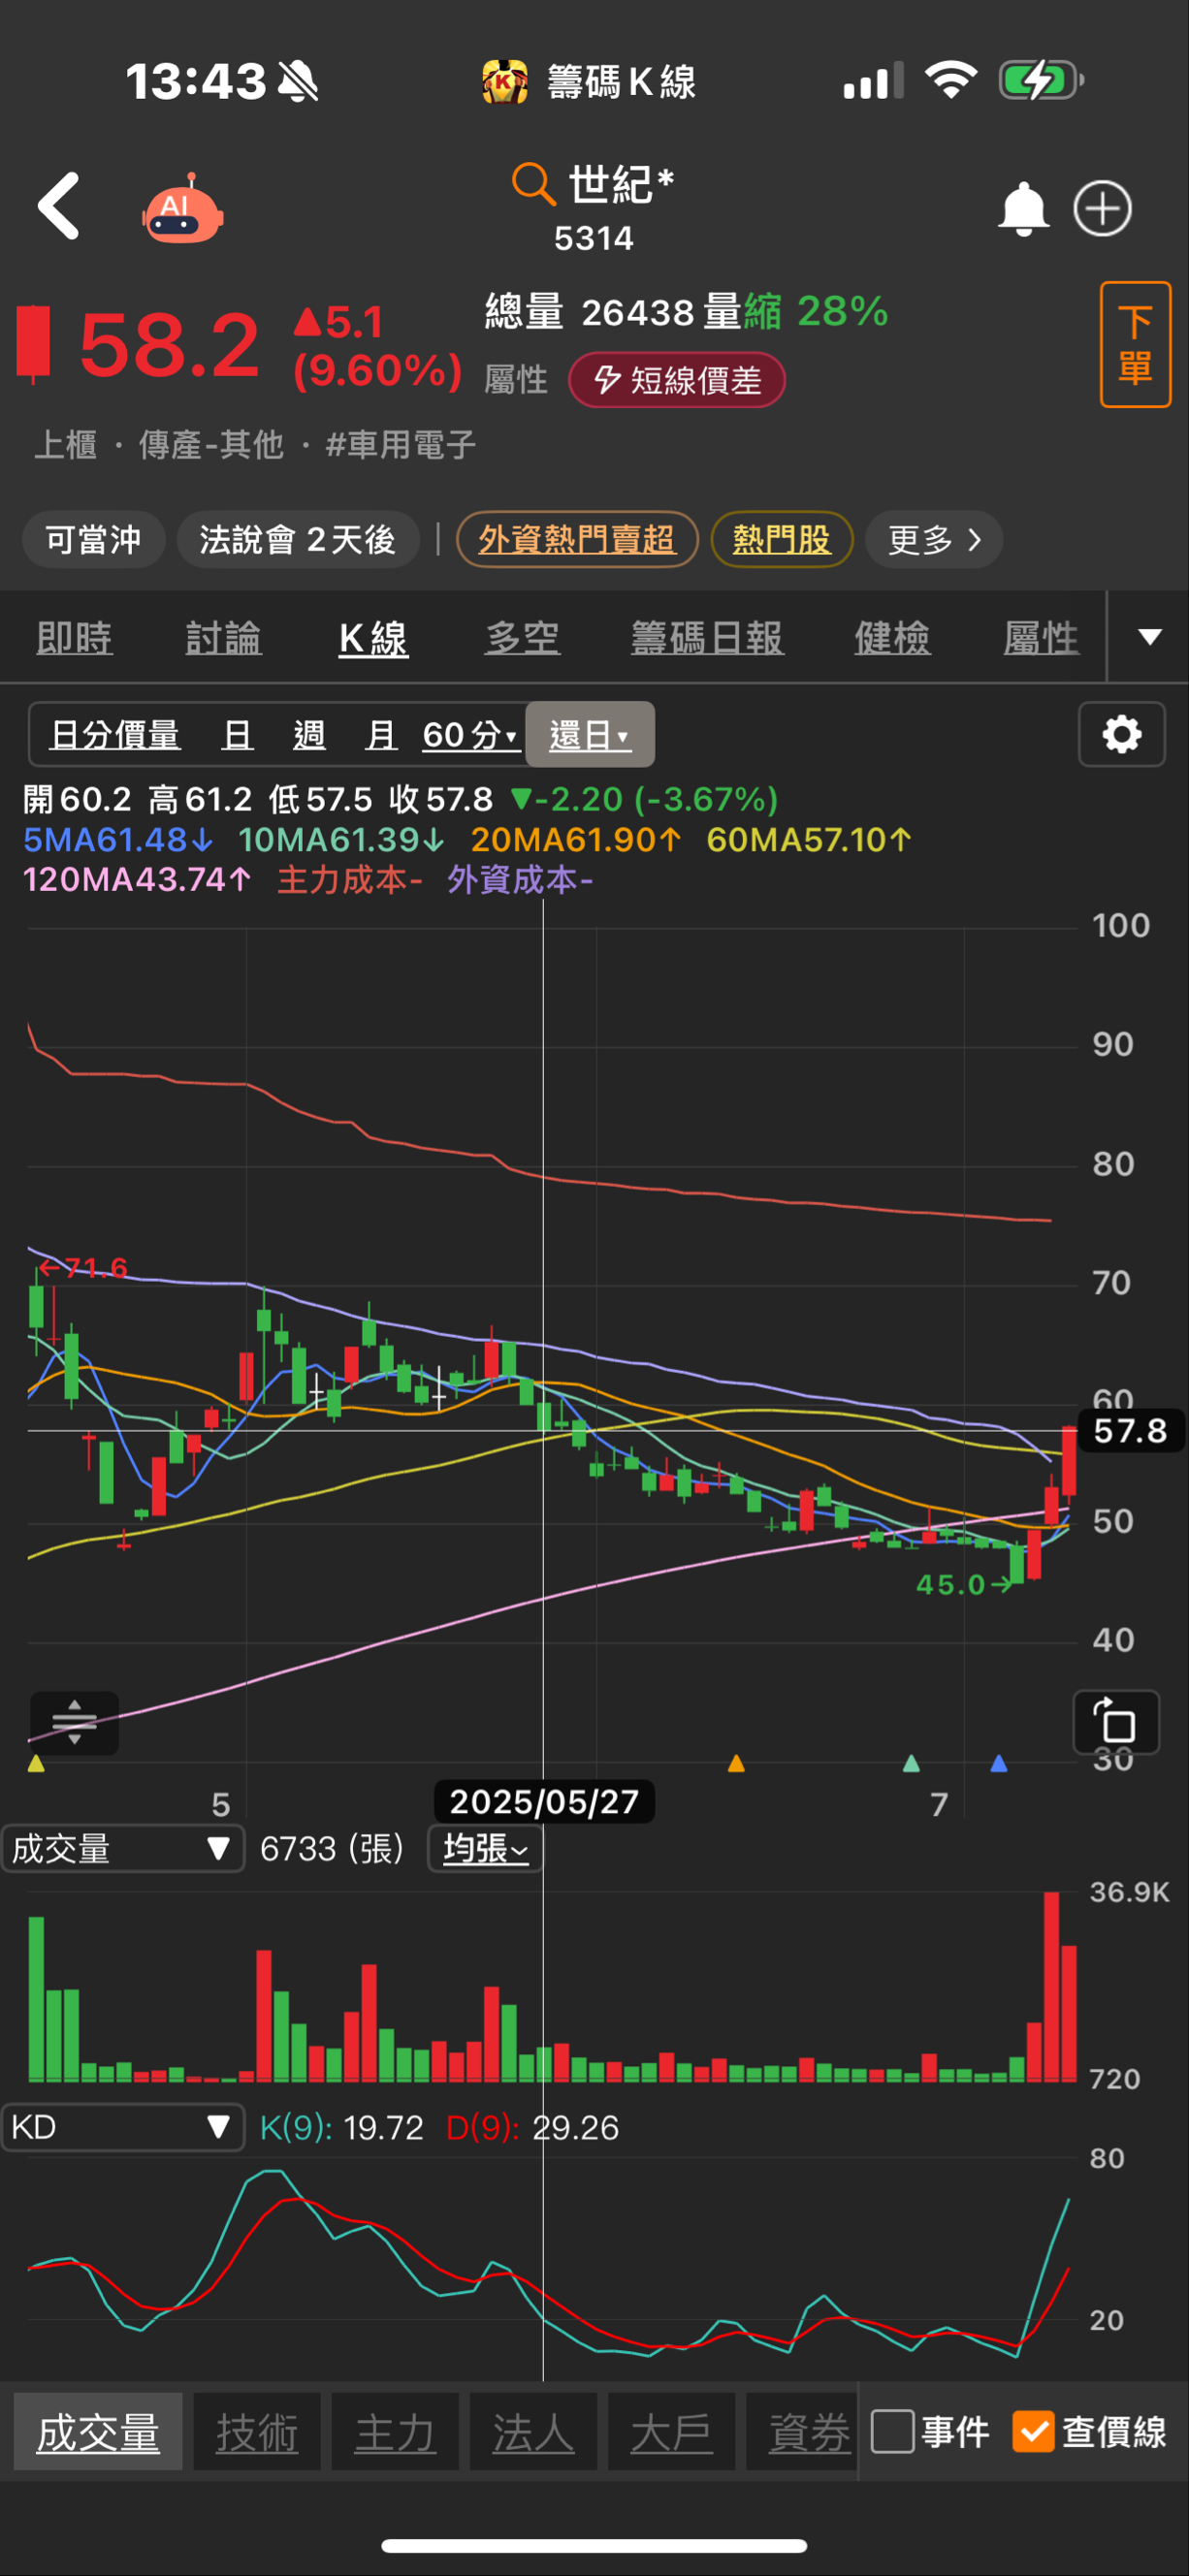Tap the home indicator bar
The height and width of the screenshot is (2576, 1189).
pos(594,2545)
